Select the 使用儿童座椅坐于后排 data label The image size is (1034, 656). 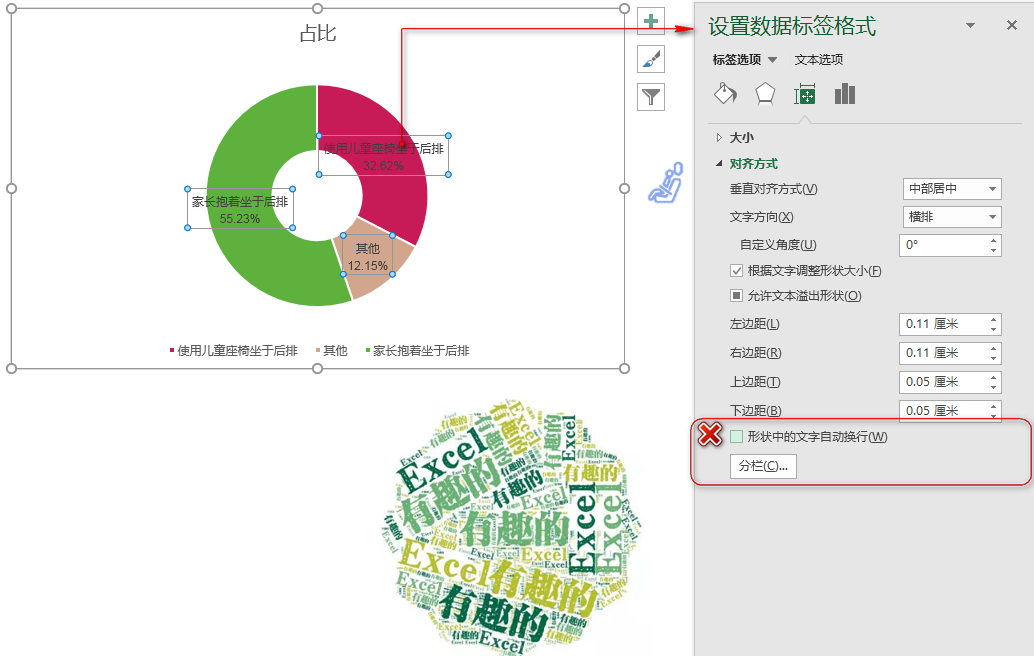(x=383, y=156)
